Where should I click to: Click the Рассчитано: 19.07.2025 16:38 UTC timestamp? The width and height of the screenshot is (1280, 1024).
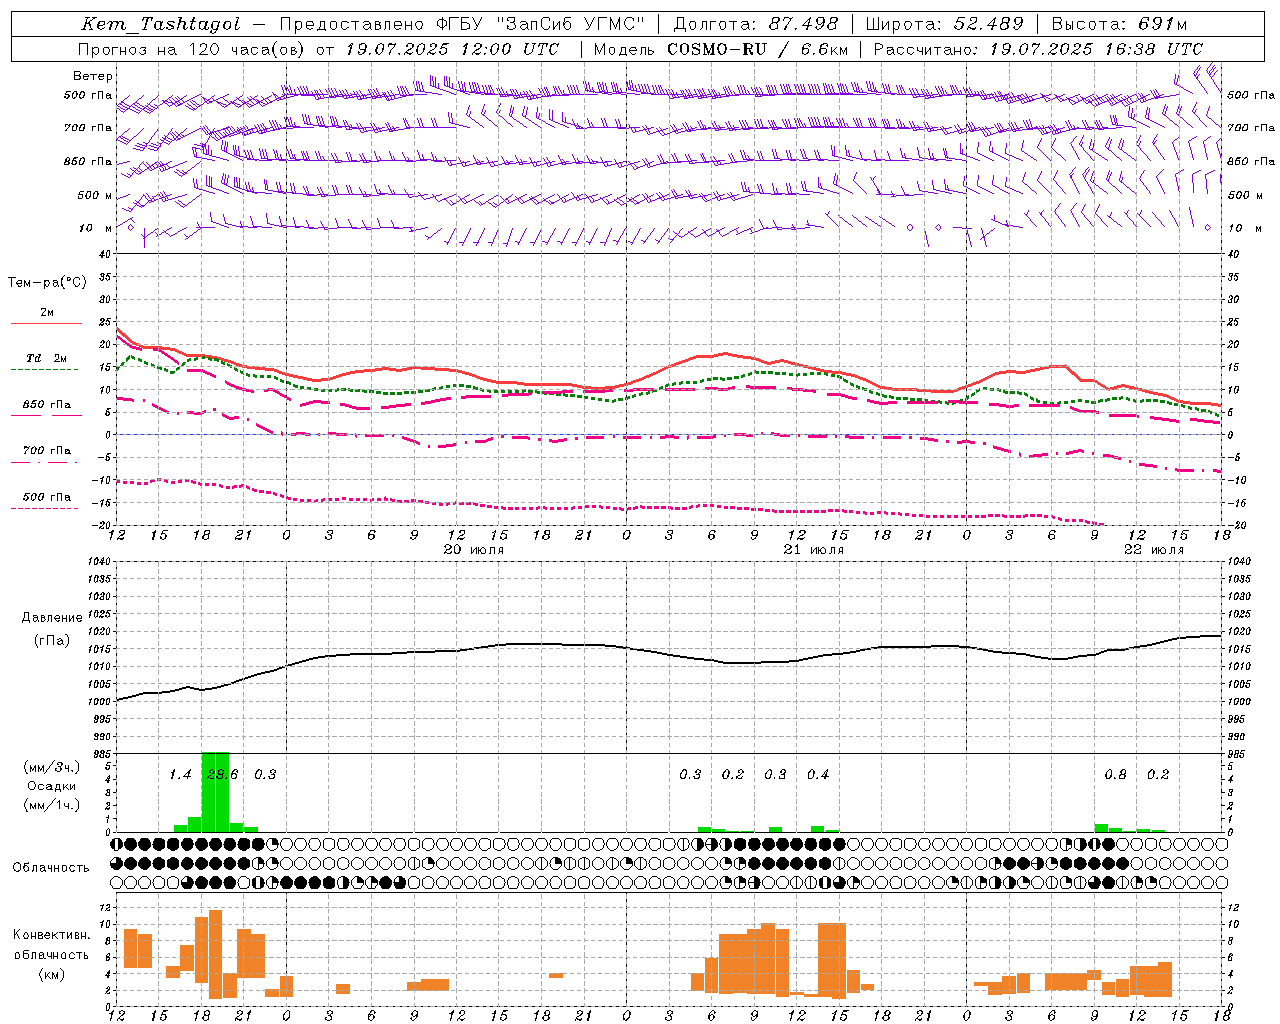click(x=1038, y=49)
